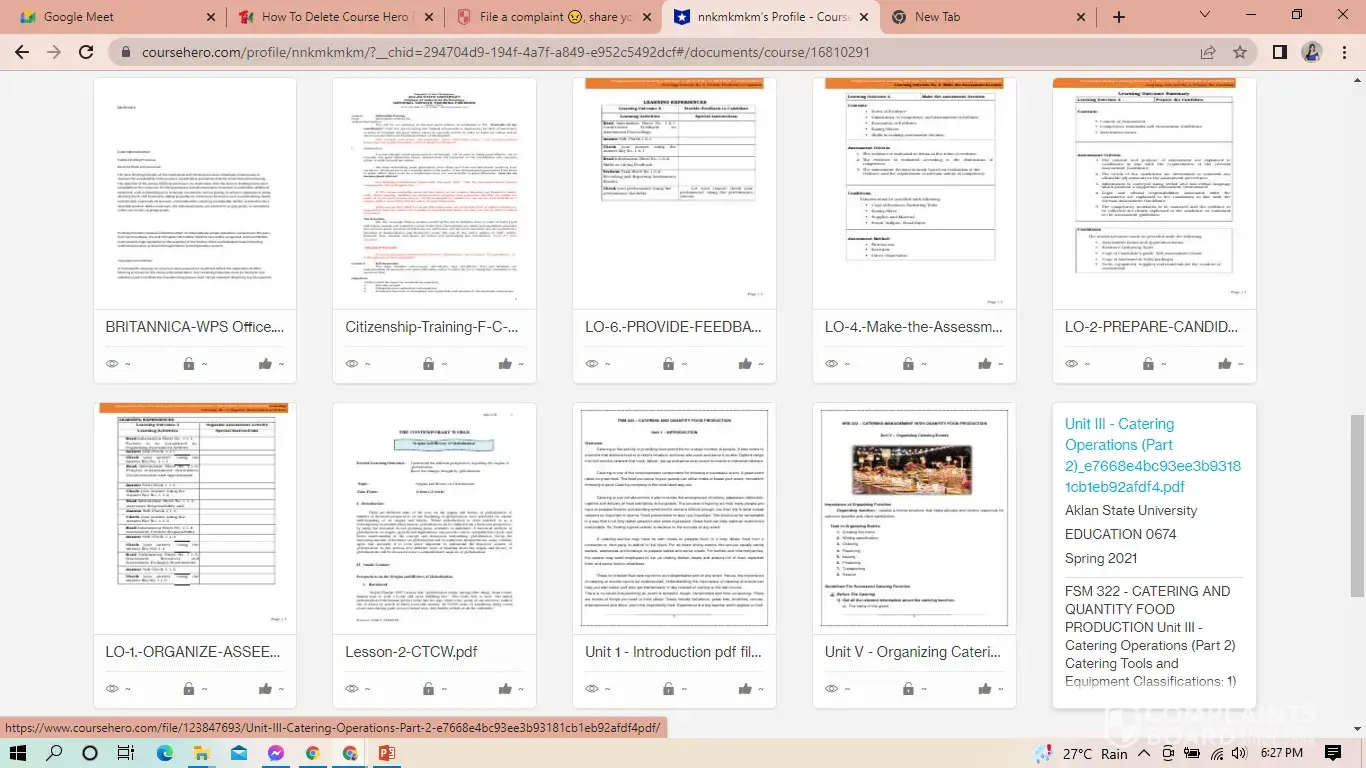Thumbs up the LO-2 PREPARE-CANDIDATE document
The image size is (1366, 768).
(1225, 364)
